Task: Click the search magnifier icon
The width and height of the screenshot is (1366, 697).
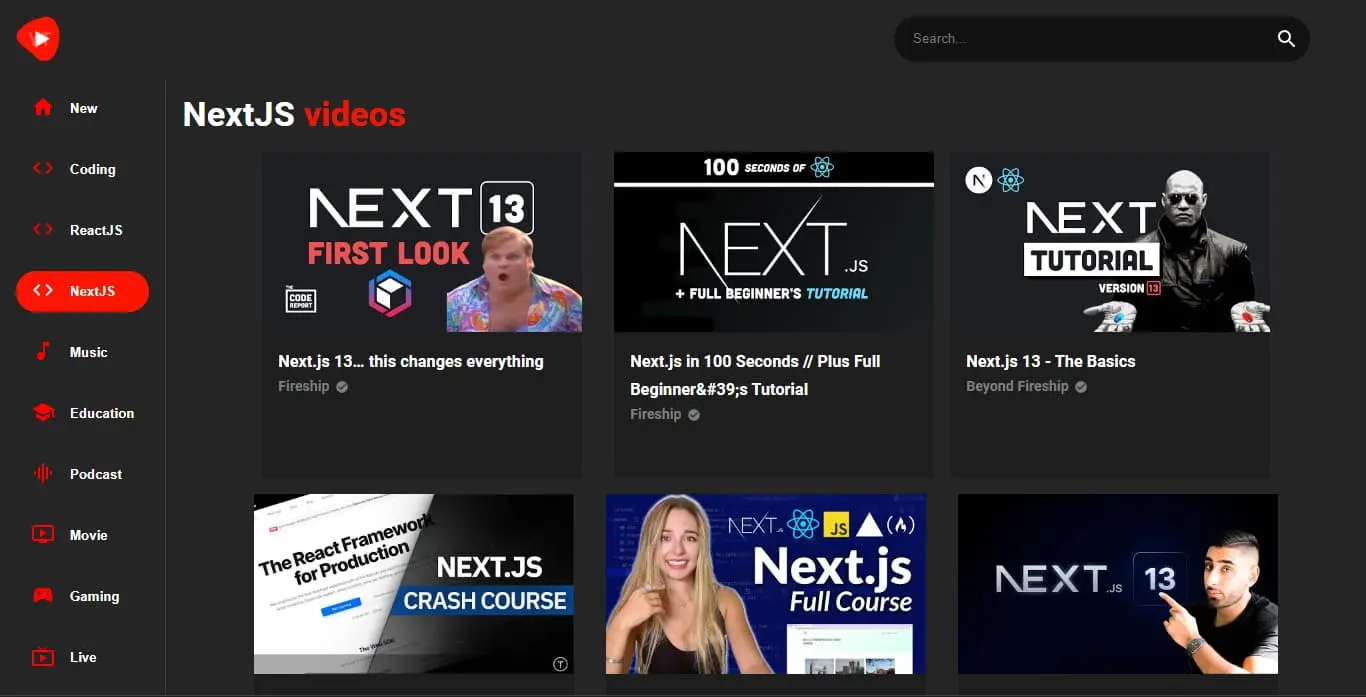Action: (1286, 39)
